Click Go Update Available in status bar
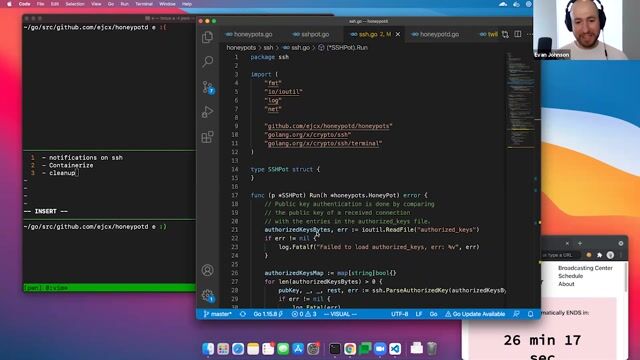 (x=475, y=314)
